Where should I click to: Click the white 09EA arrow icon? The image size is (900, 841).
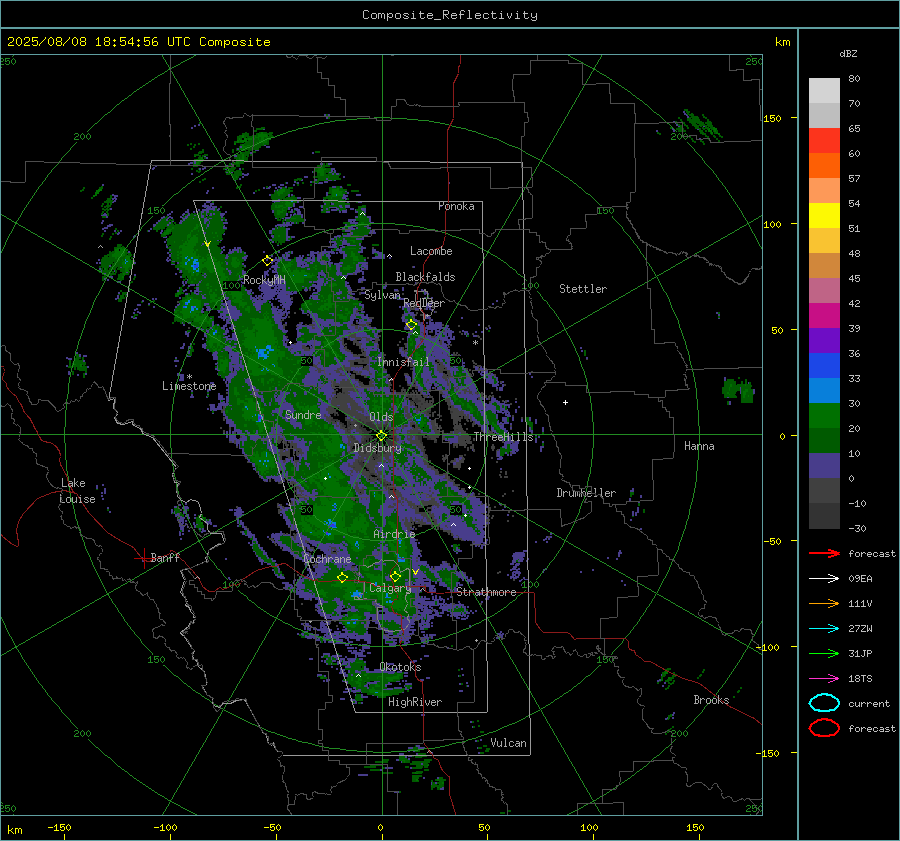pyautogui.click(x=824, y=579)
